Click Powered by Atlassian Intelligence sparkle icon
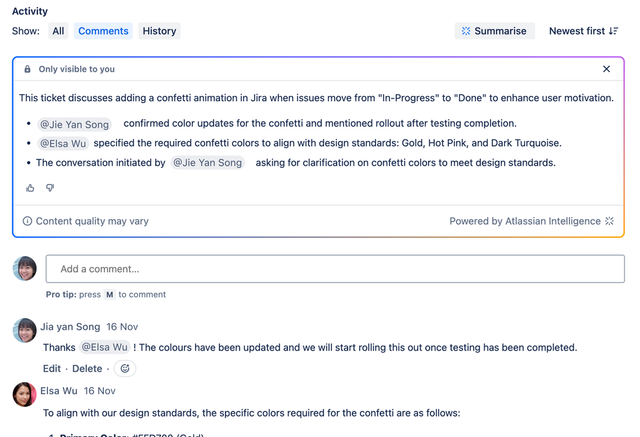This screenshot has height=437, width=640. [x=609, y=221]
